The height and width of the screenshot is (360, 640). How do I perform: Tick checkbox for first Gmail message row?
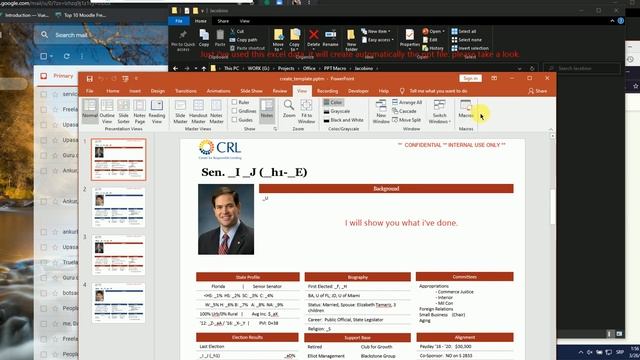click(x=44, y=94)
